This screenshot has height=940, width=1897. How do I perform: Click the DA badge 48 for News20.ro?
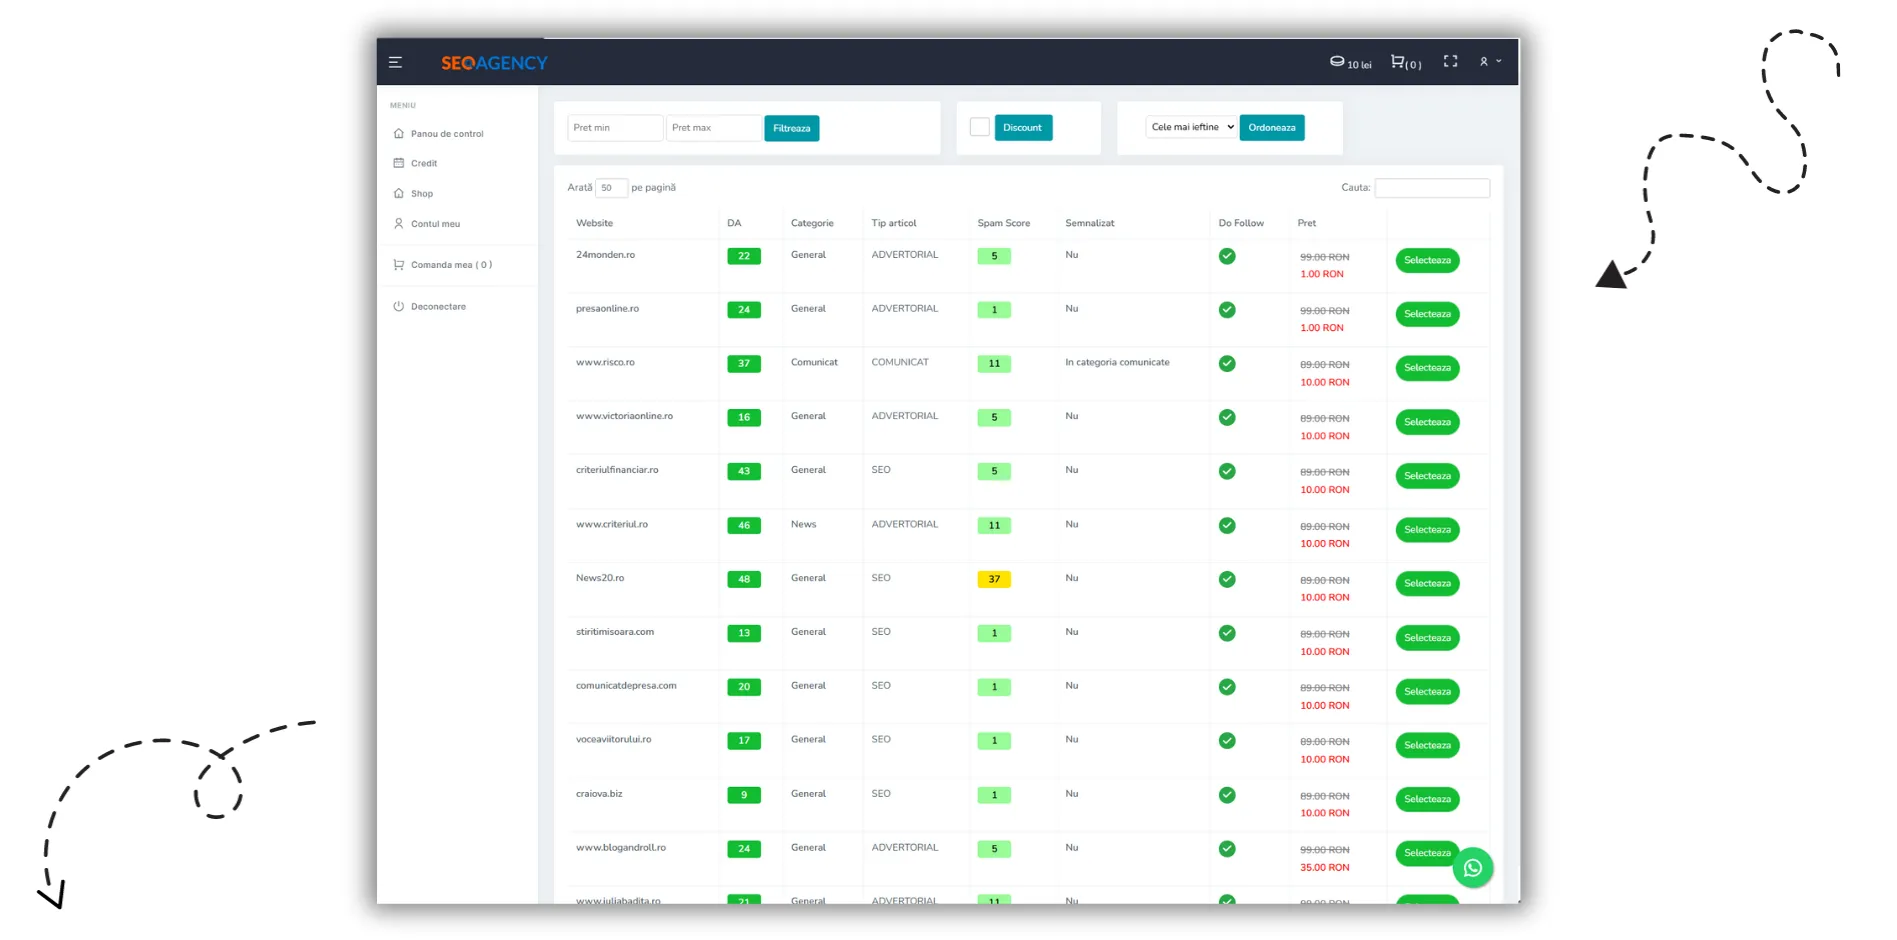click(744, 579)
